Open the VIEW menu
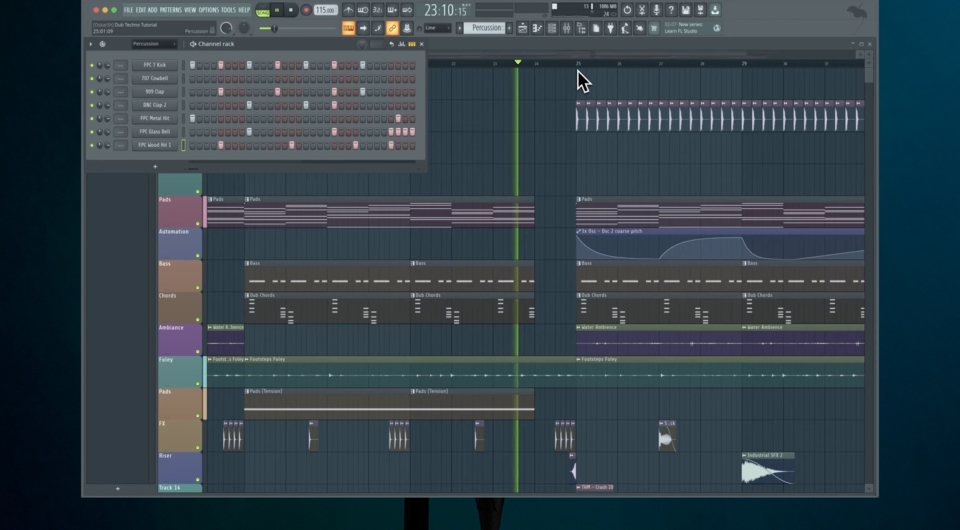Screen dimensions: 960x530 [190, 10]
